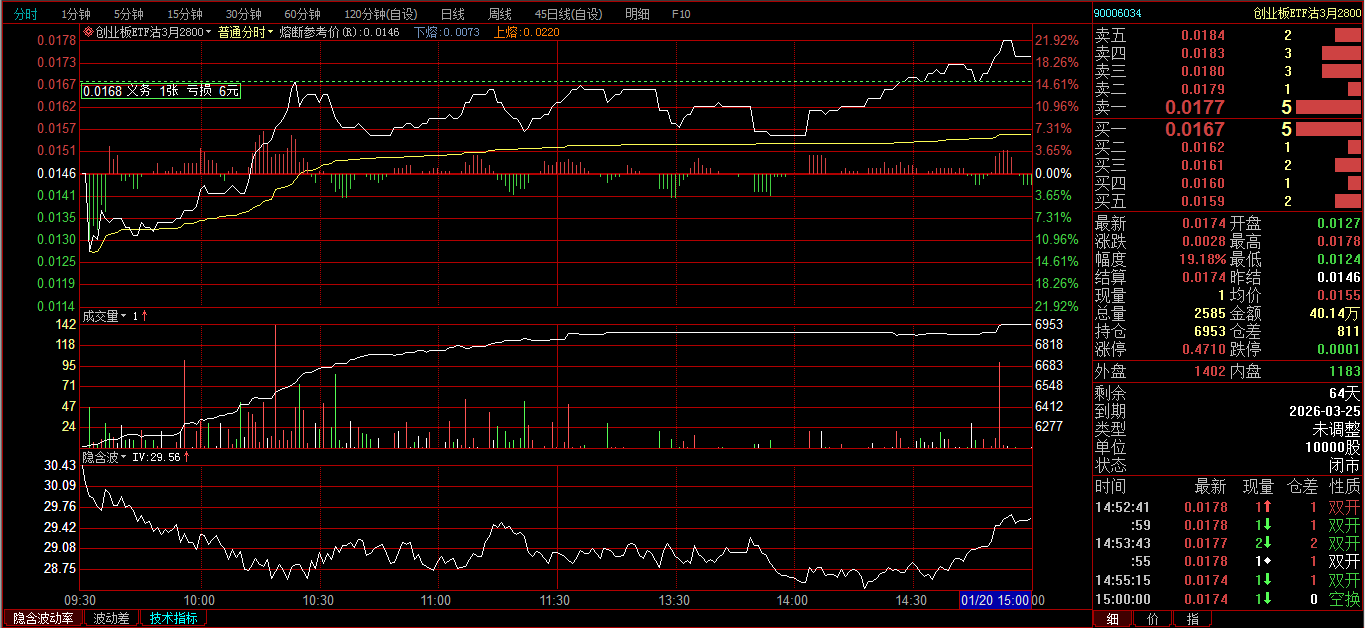
Task: Click the 内盘 value 1183
Action: 1345,371
